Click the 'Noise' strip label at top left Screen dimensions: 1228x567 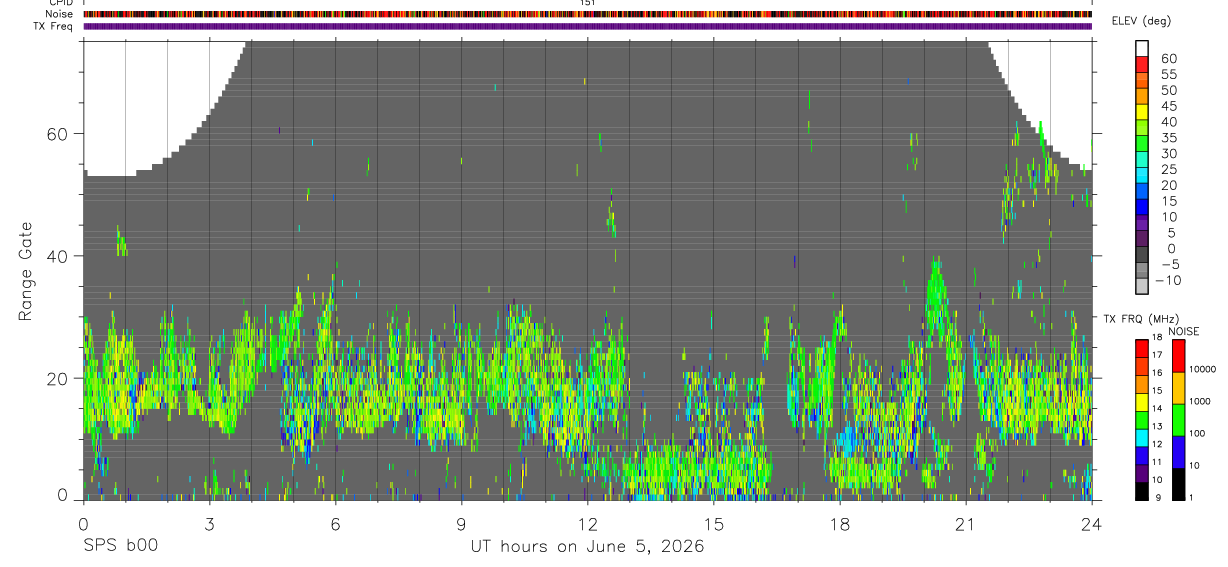pos(59,14)
